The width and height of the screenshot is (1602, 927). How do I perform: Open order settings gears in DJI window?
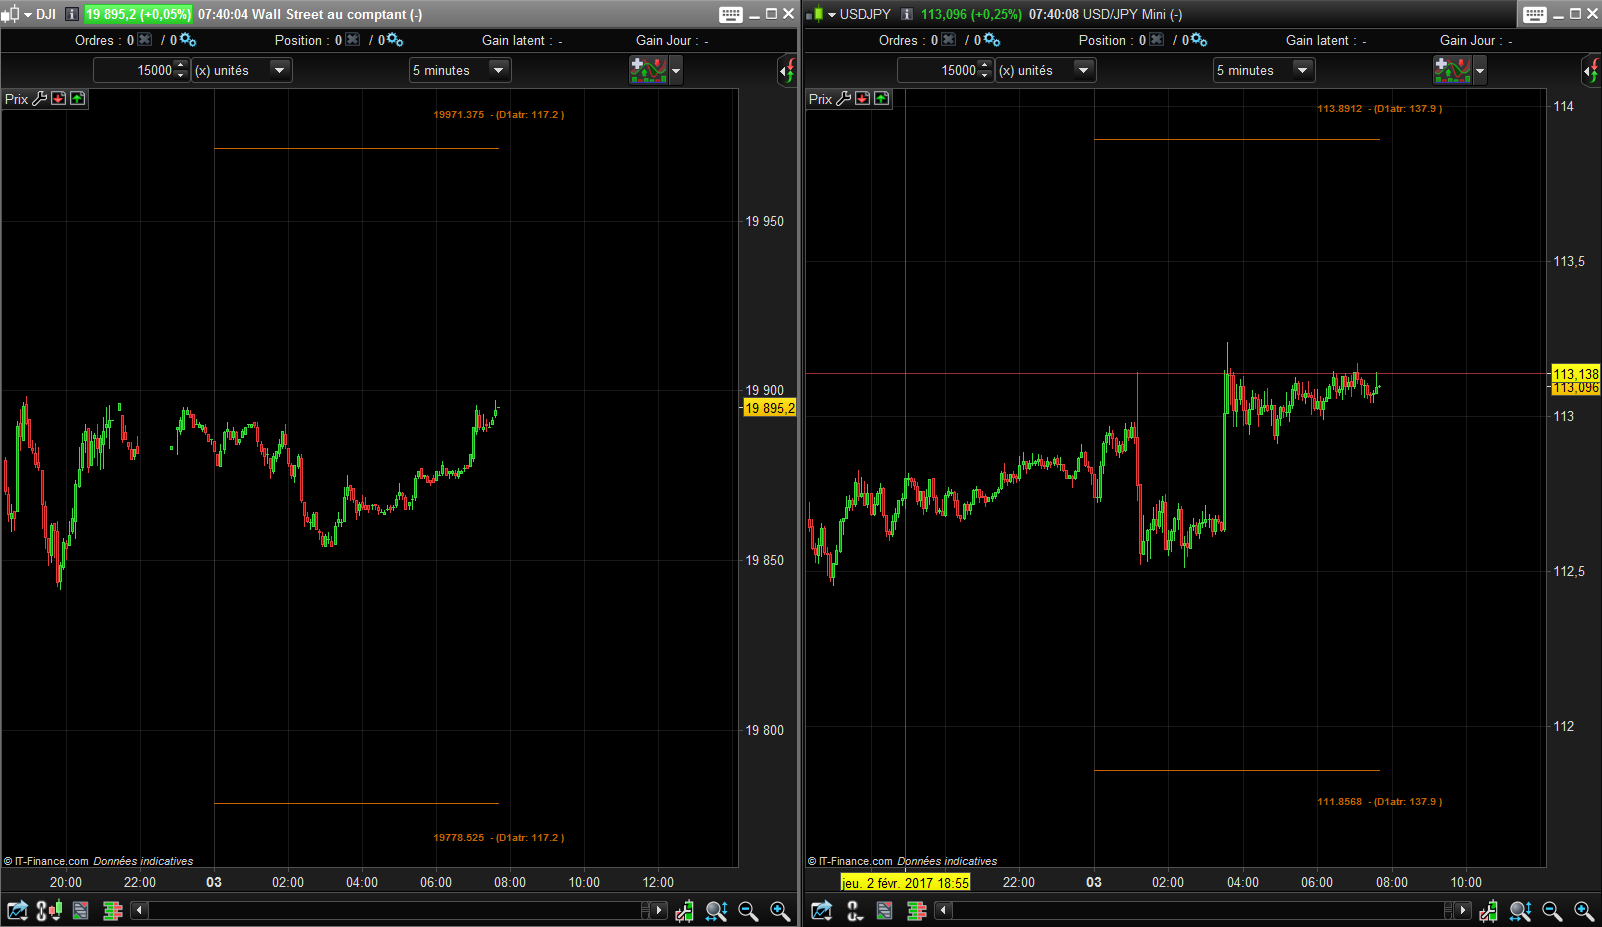[188, 40]
